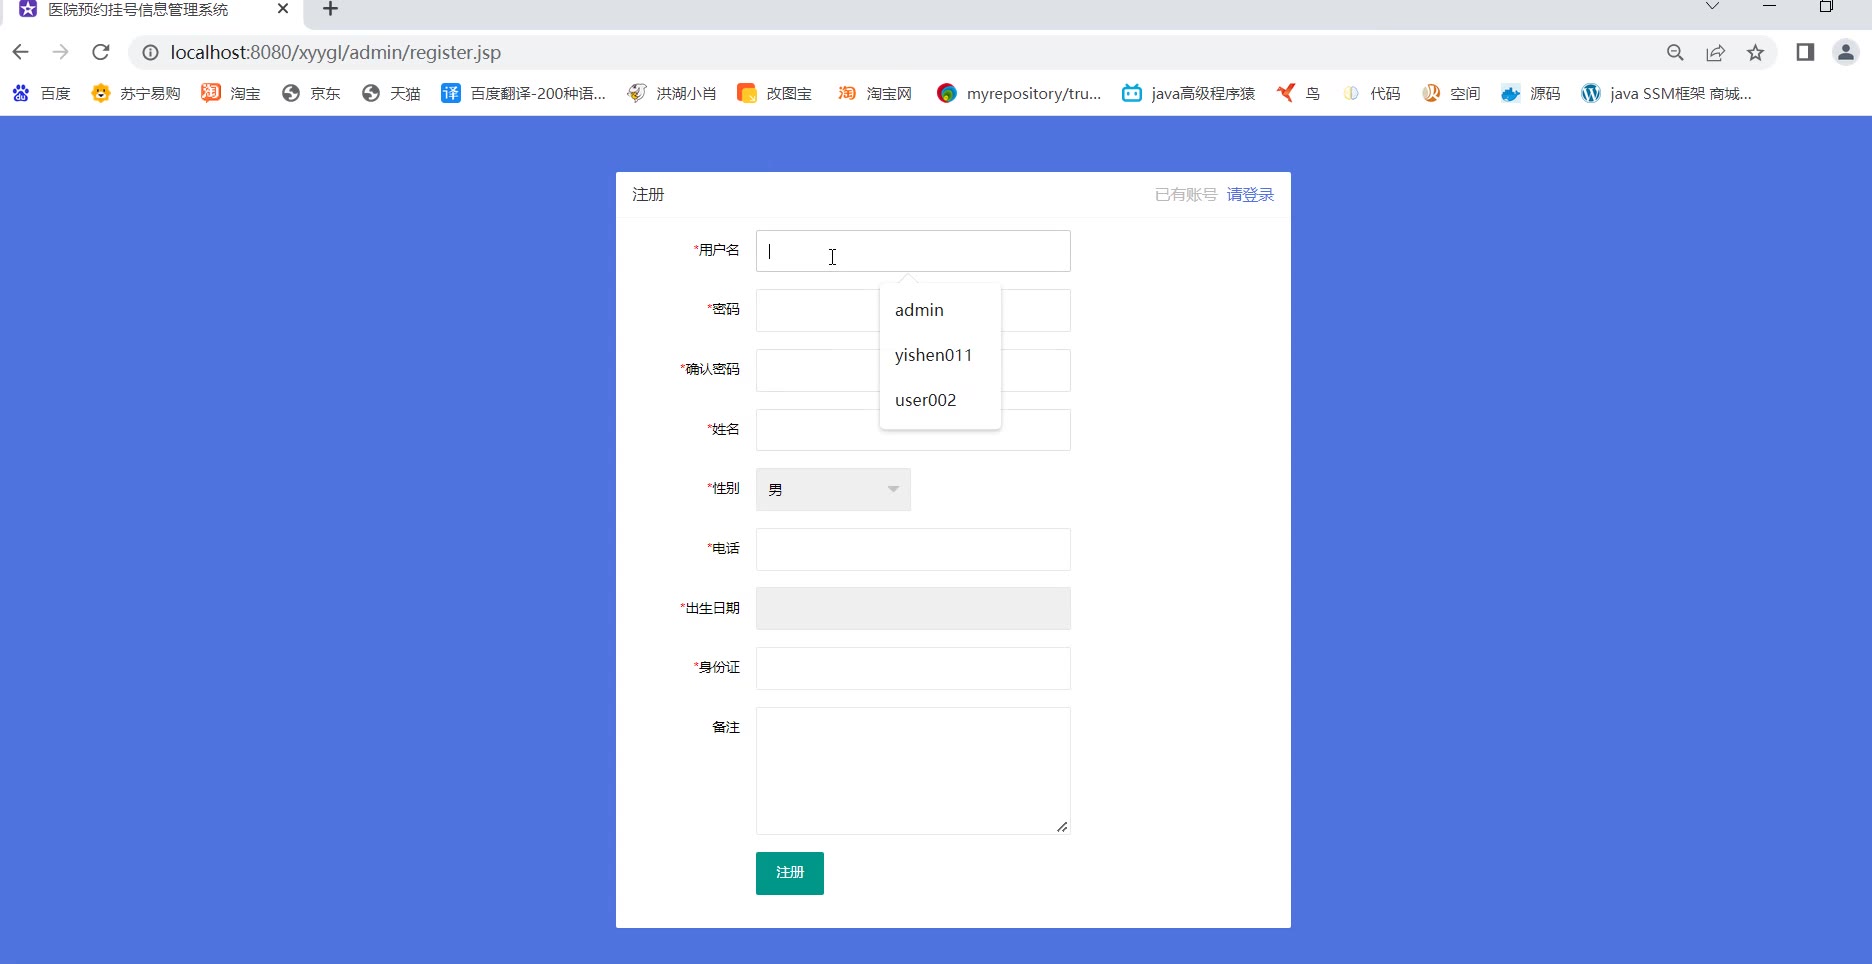Click inside the 备注 text area
Image resolution: width=1872 pixels, height=964 pixels.
[913, 771]
